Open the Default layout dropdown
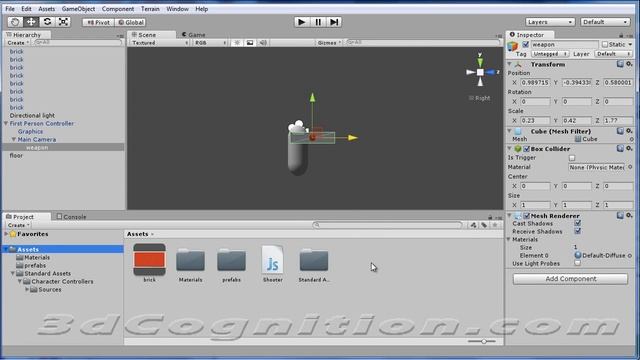The height and width of the screenshot is (360, 640). [605, 22]
